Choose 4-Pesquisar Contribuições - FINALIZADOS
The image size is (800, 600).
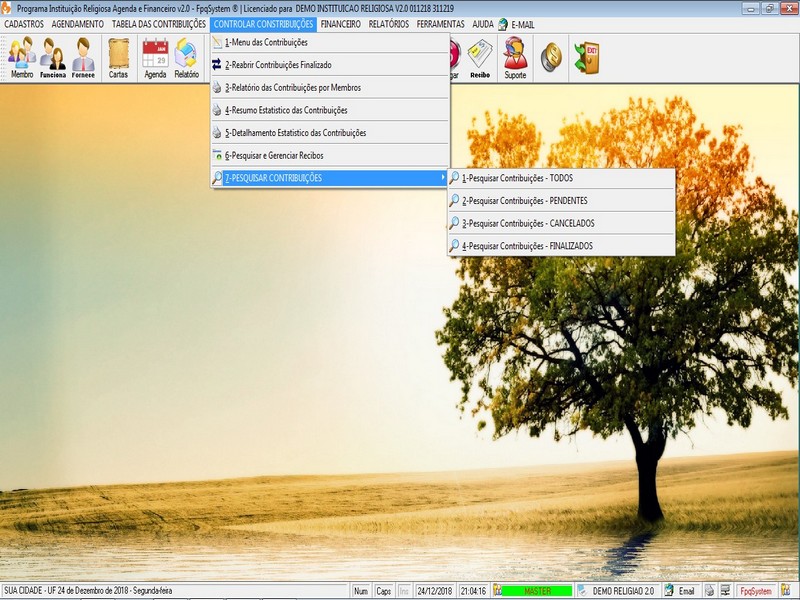(561, 246)
